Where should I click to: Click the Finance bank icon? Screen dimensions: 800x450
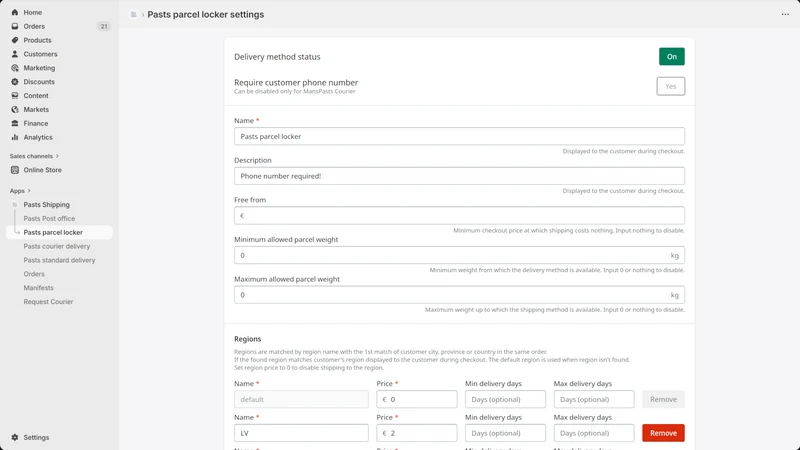tap(15, 123)
